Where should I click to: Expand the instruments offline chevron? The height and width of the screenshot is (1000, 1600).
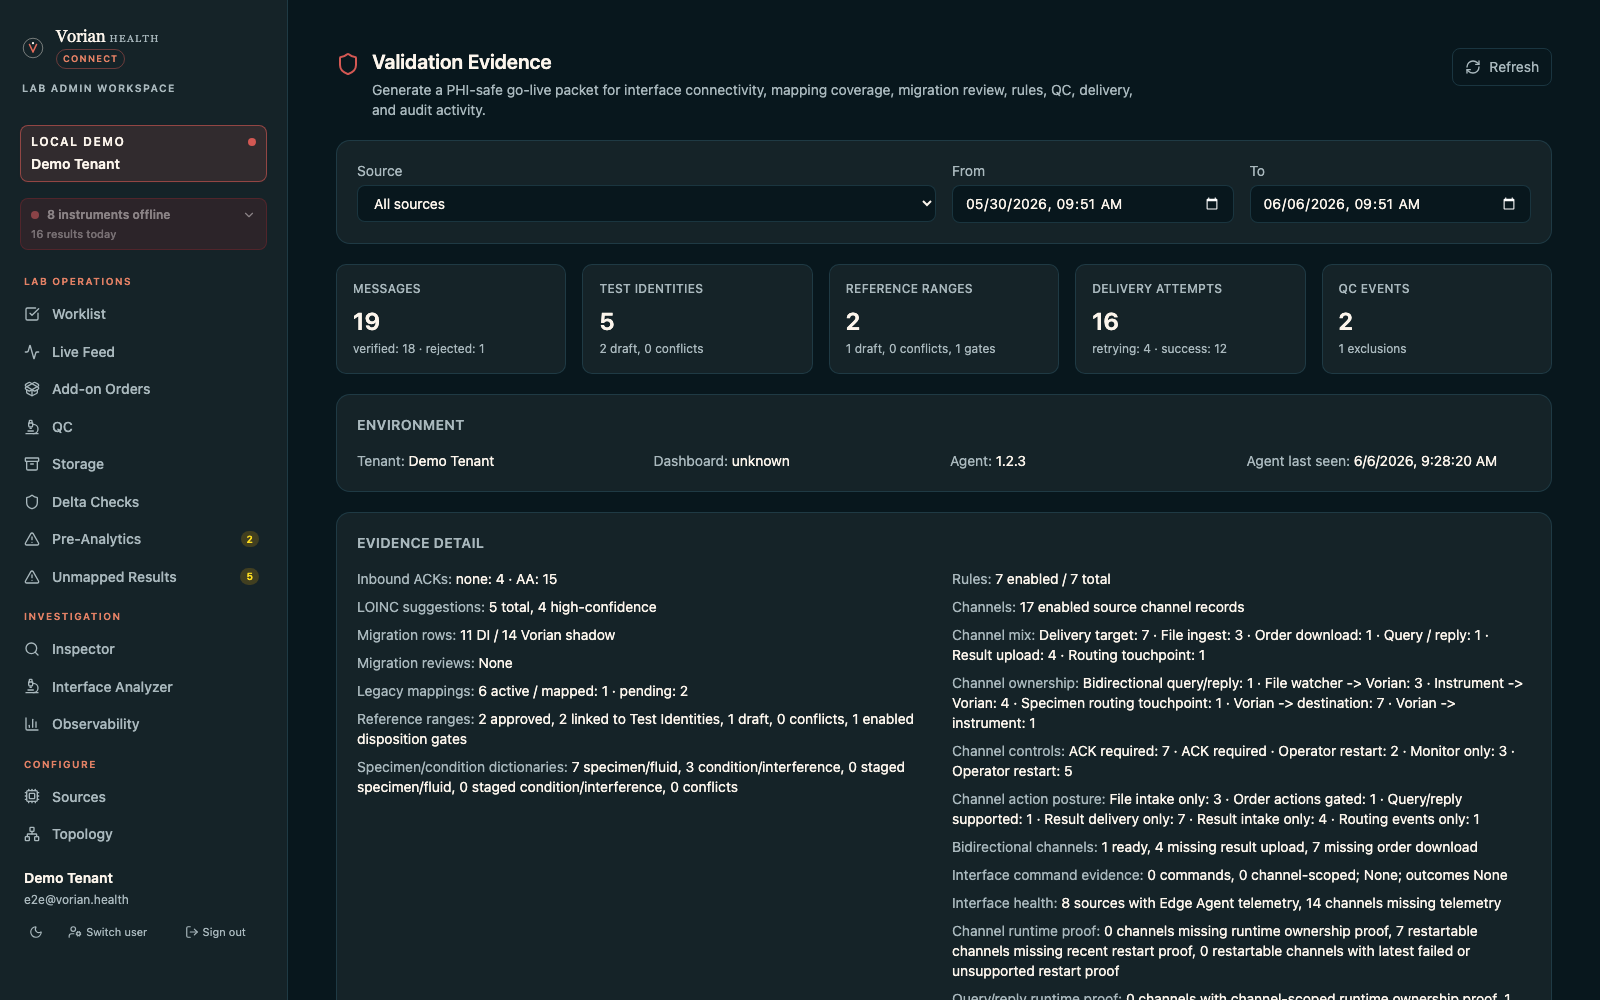tap(249, 215)
